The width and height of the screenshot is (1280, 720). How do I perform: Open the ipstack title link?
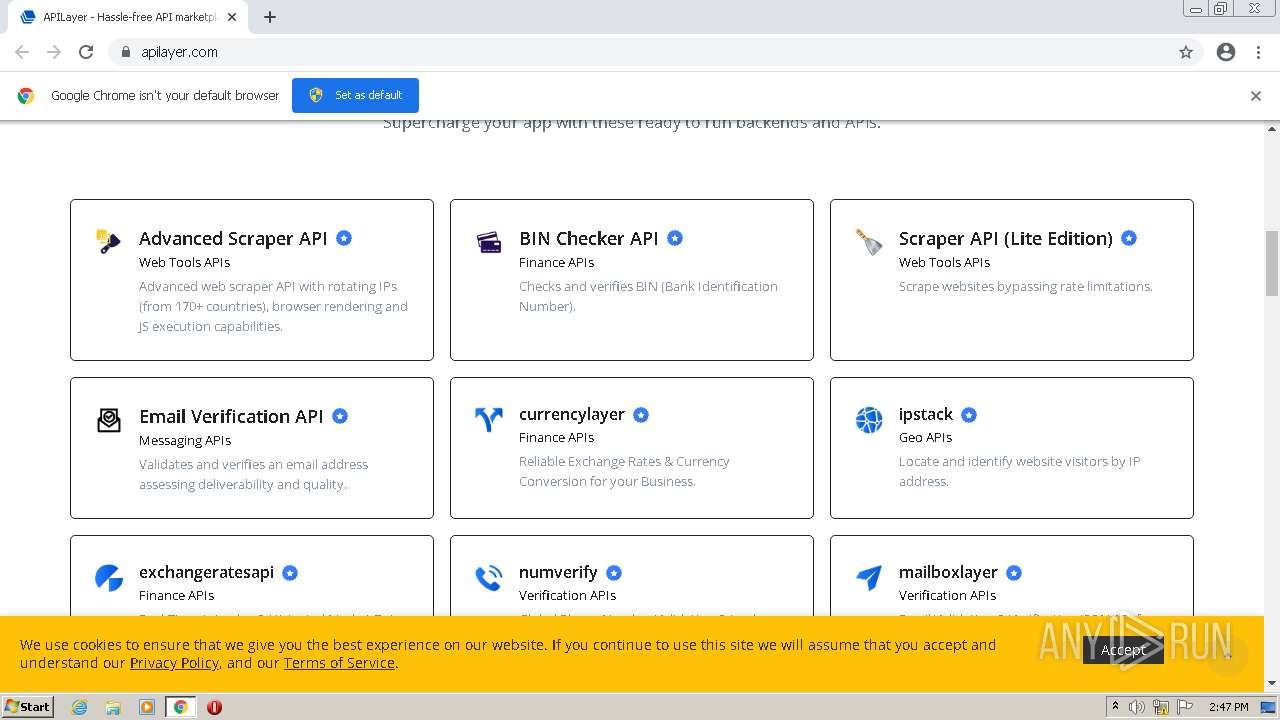[926, 414]
